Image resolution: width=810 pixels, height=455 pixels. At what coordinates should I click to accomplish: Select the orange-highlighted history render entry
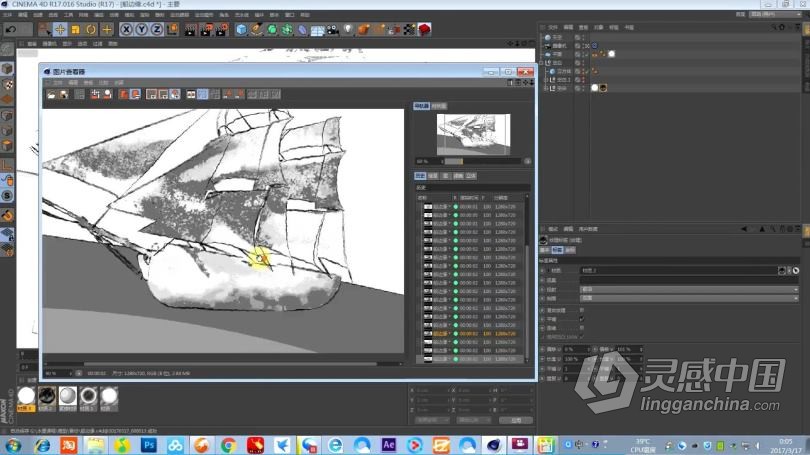(x=470, y=334)
